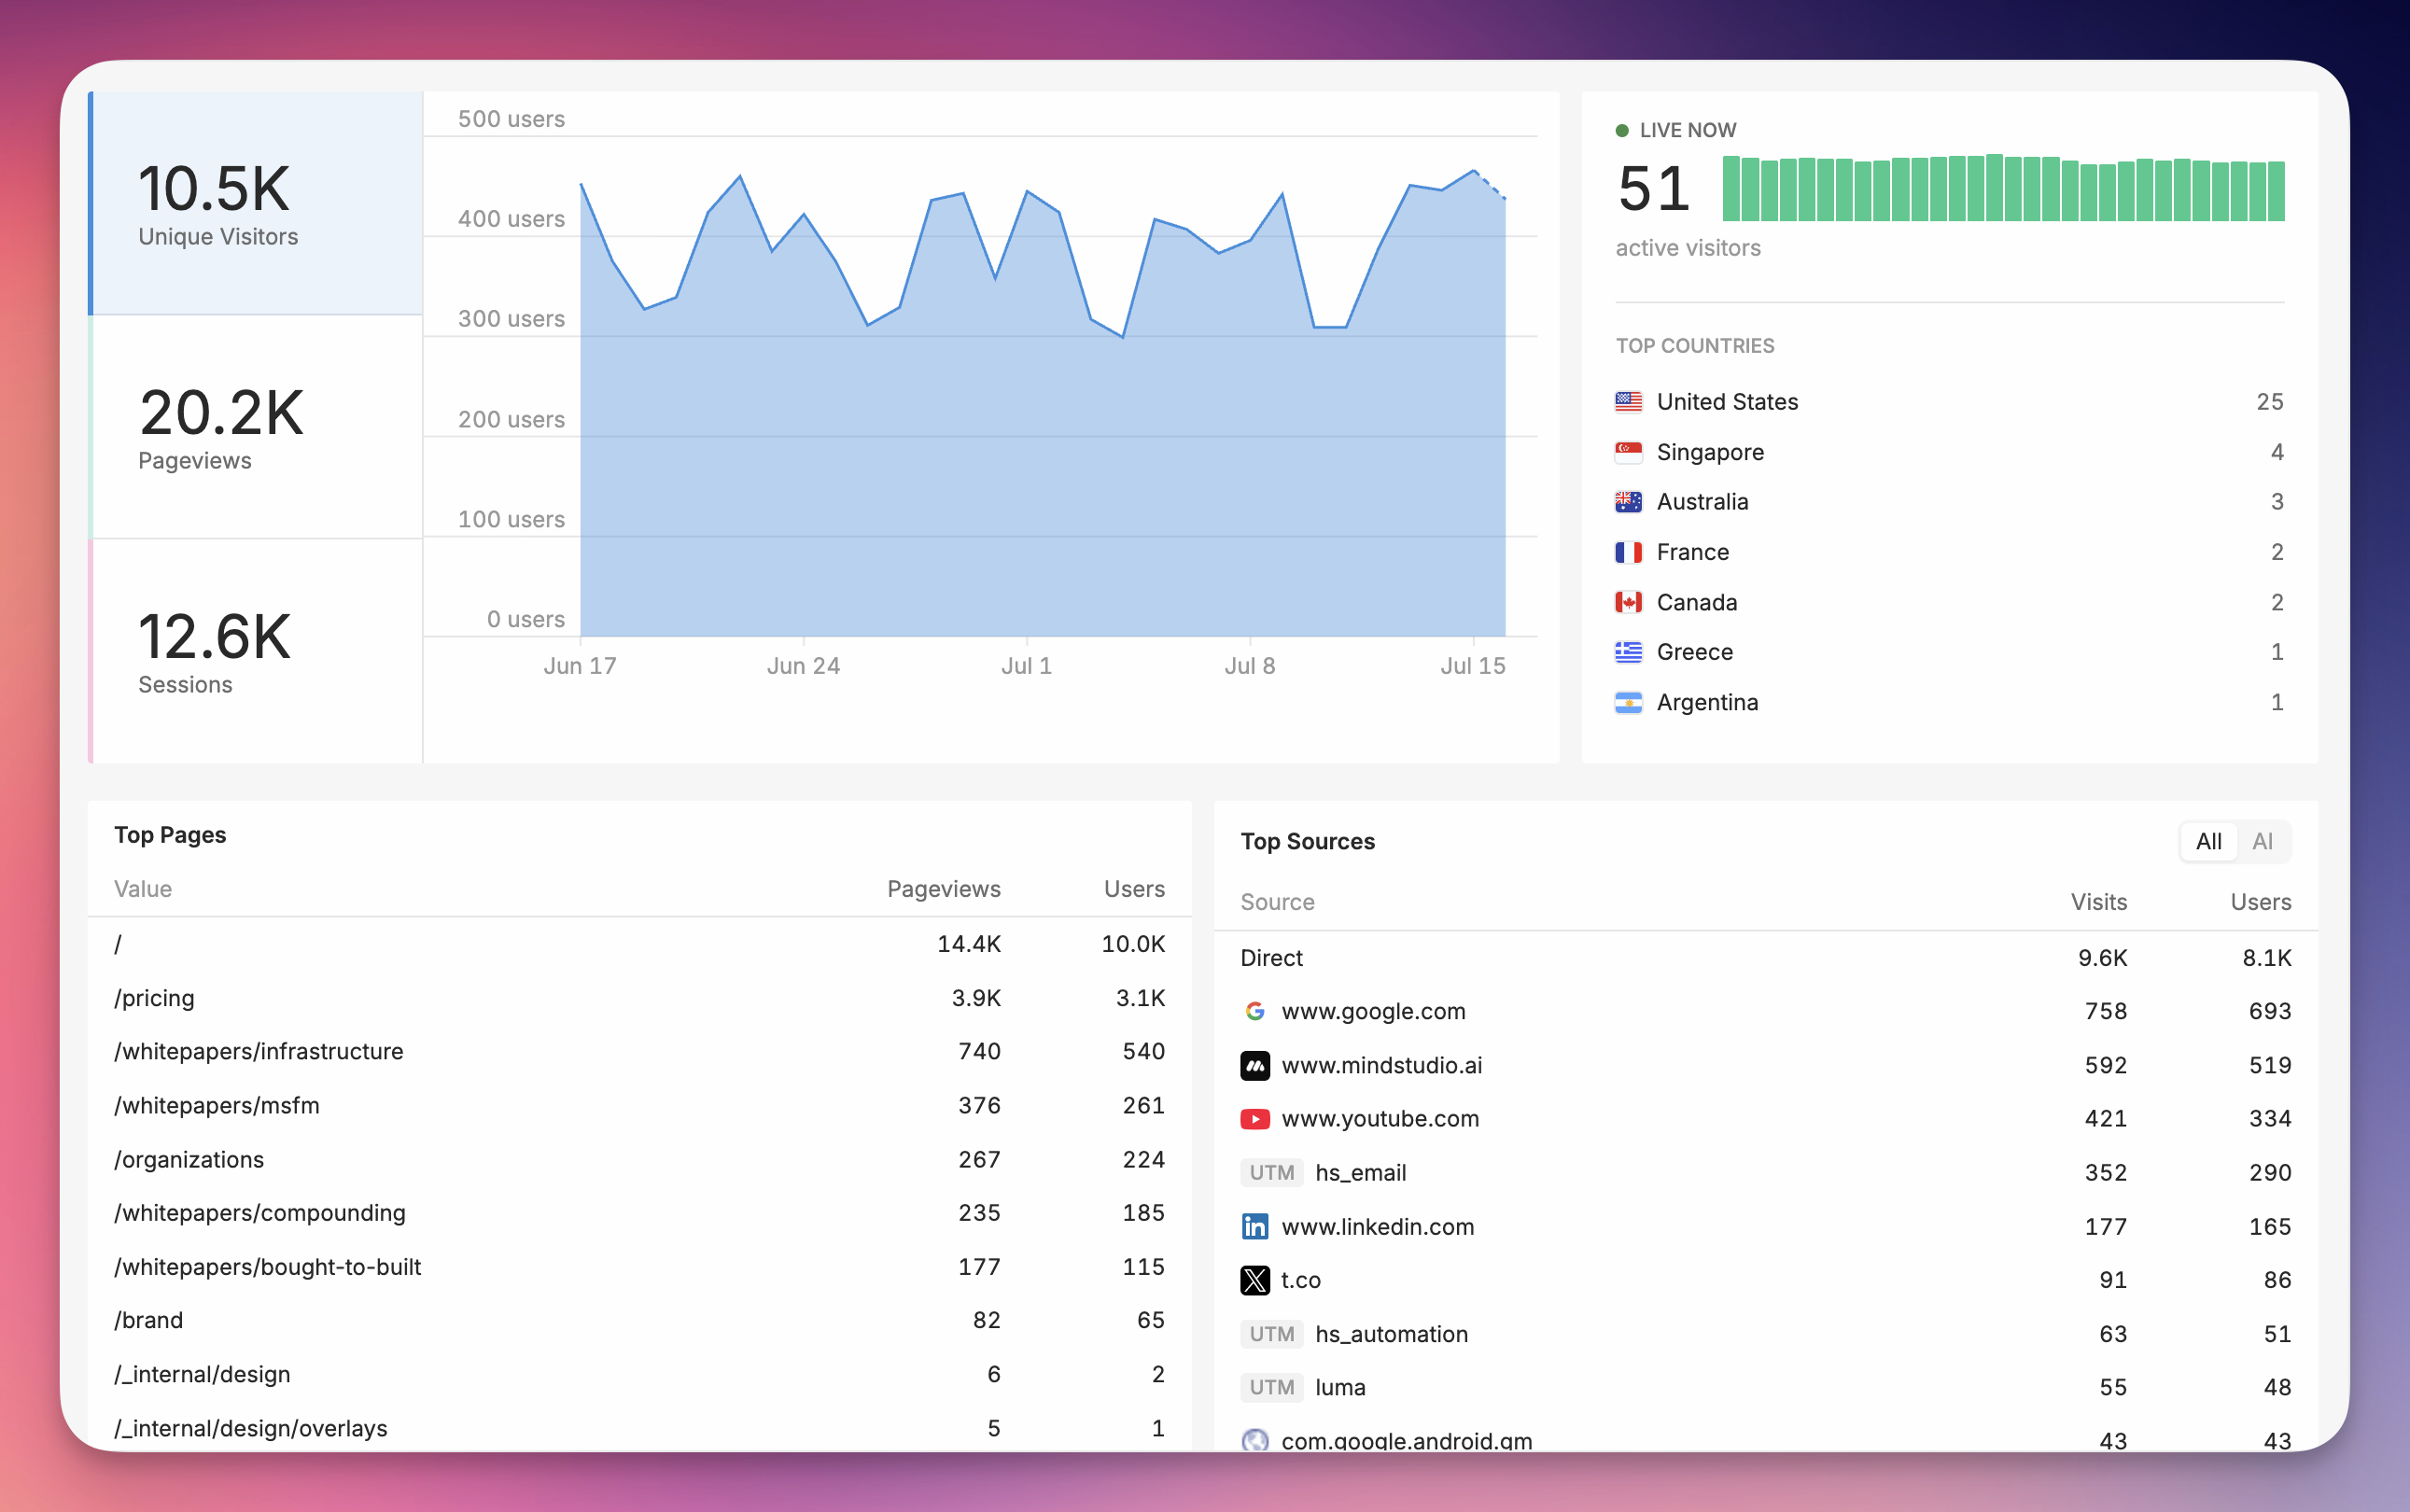This screenshot has width=2410, height=1512.
Task: Switch Top Sources to the All tab
Action: pos(2208,842)
